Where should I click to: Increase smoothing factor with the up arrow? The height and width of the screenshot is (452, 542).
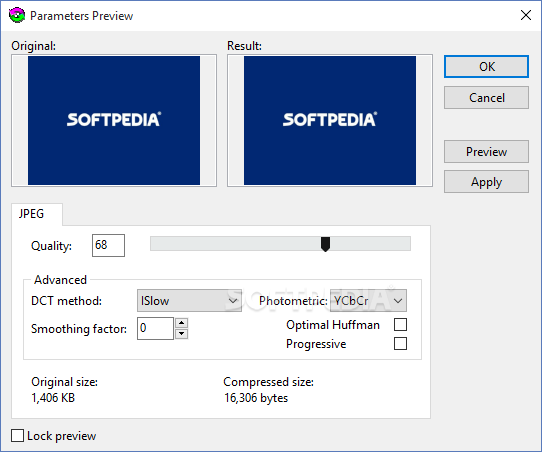(x=181, y=323)
